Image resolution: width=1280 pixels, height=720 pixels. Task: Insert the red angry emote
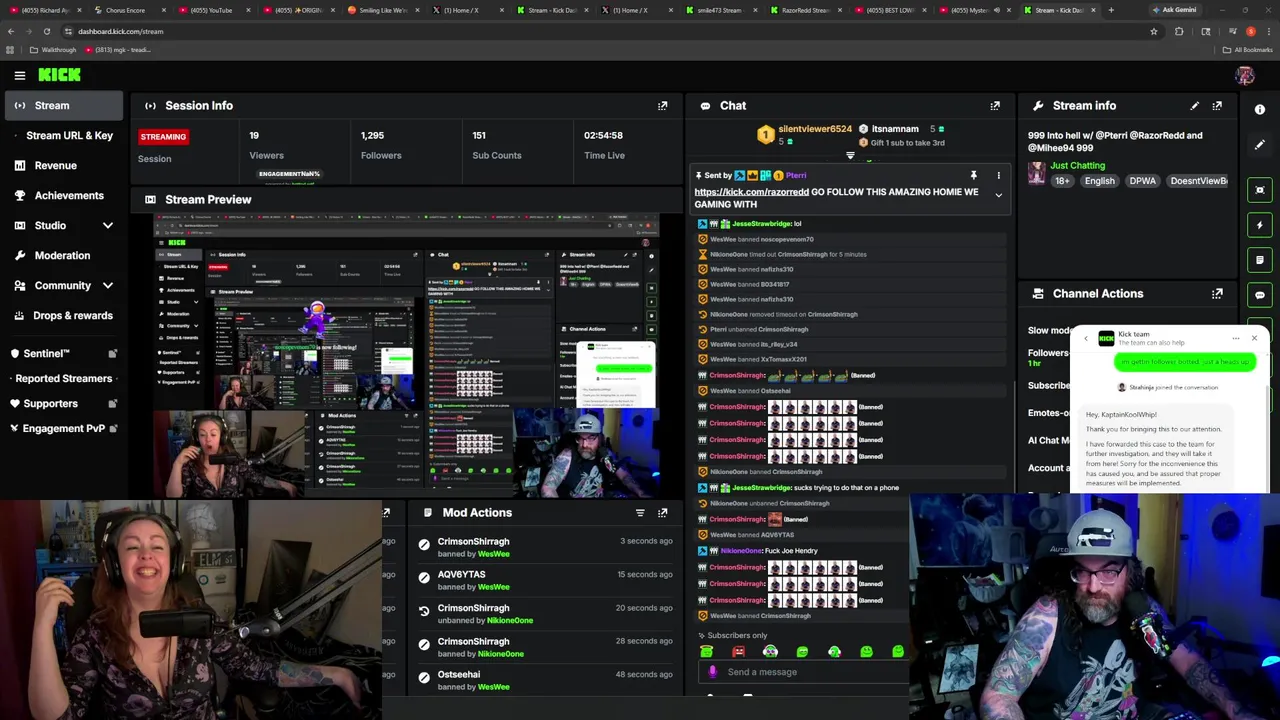coord(738,652)
